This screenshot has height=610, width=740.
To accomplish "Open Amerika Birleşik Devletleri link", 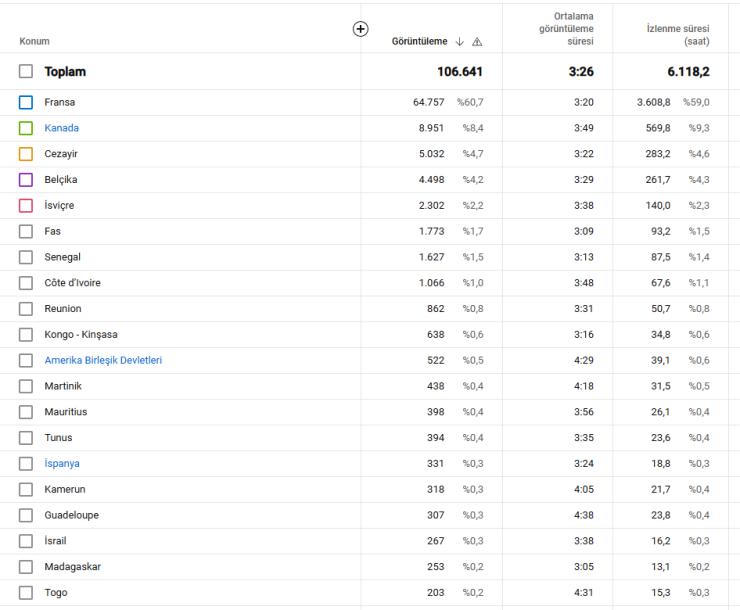I will click(x=103, y=360).
